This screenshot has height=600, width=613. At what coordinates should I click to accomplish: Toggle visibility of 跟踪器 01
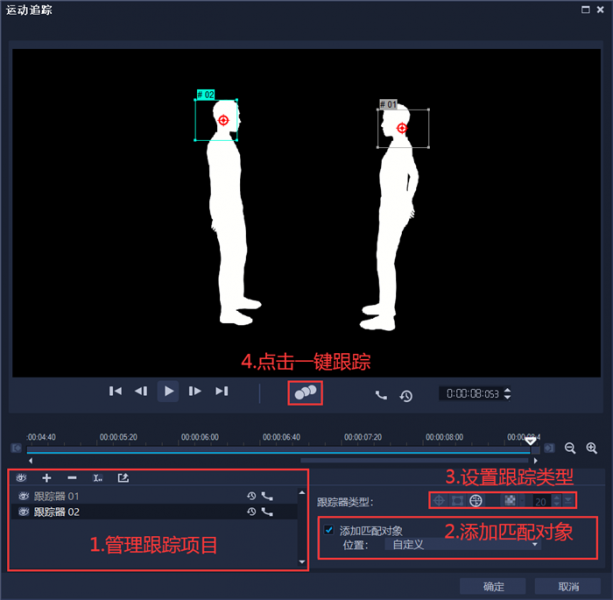pyautogui.click(x=23, y=496)
